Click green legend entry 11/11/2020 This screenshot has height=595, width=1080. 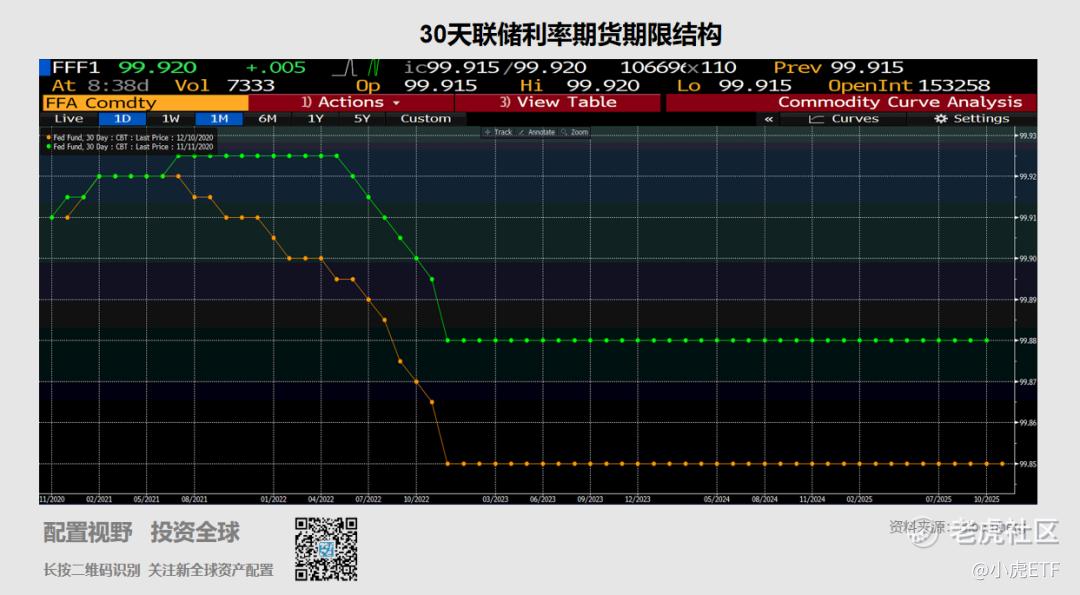(x=129, y=147)
